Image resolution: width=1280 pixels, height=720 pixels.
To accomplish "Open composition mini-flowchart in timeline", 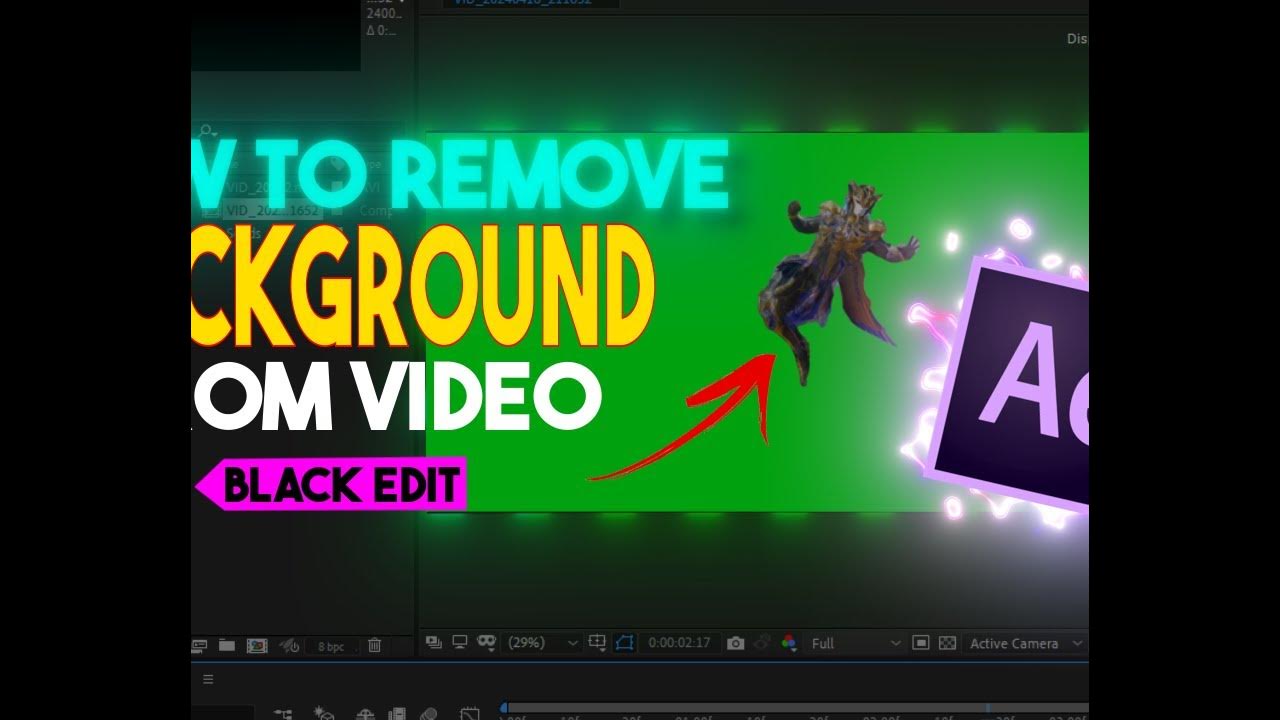I will coord(283,714).
